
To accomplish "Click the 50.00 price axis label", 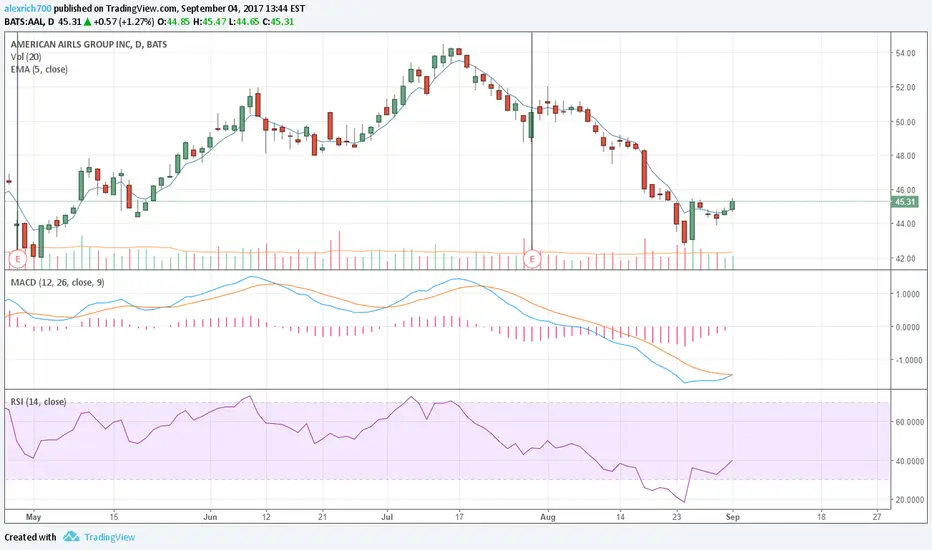I will pos(905,122).
